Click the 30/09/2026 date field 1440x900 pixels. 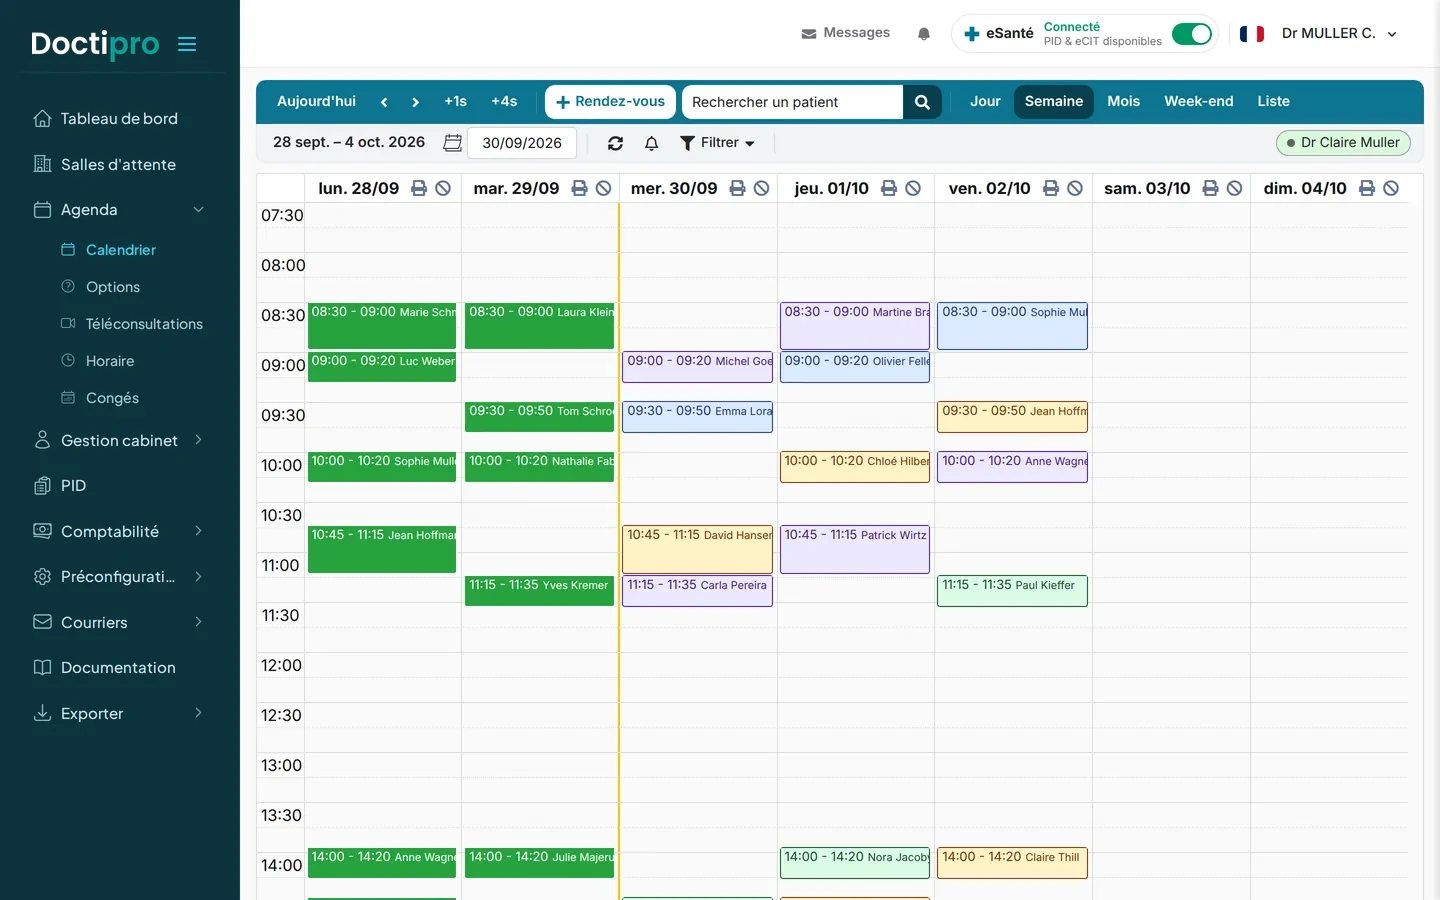click(522, 143)
